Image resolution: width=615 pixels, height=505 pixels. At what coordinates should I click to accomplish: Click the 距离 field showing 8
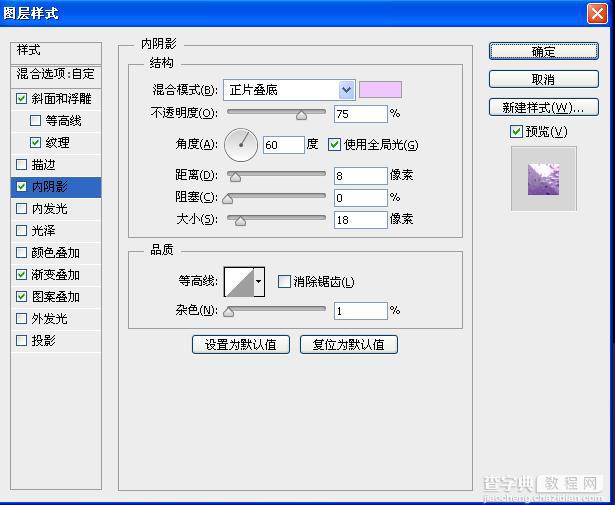360,176
